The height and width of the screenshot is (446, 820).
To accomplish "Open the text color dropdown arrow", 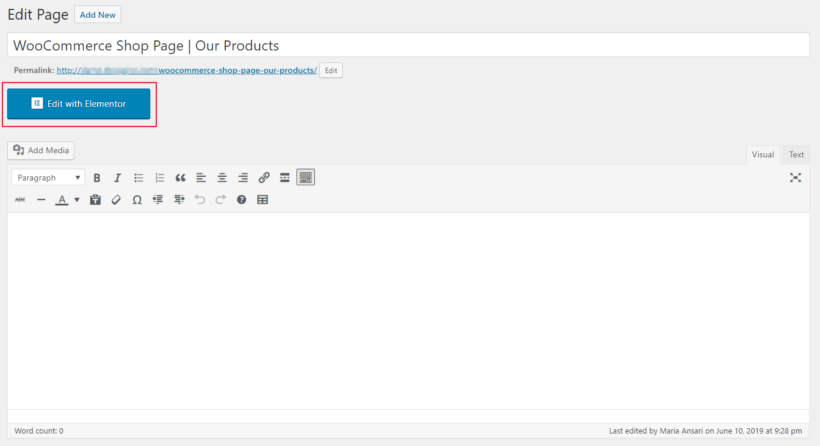I will [77, 200].
